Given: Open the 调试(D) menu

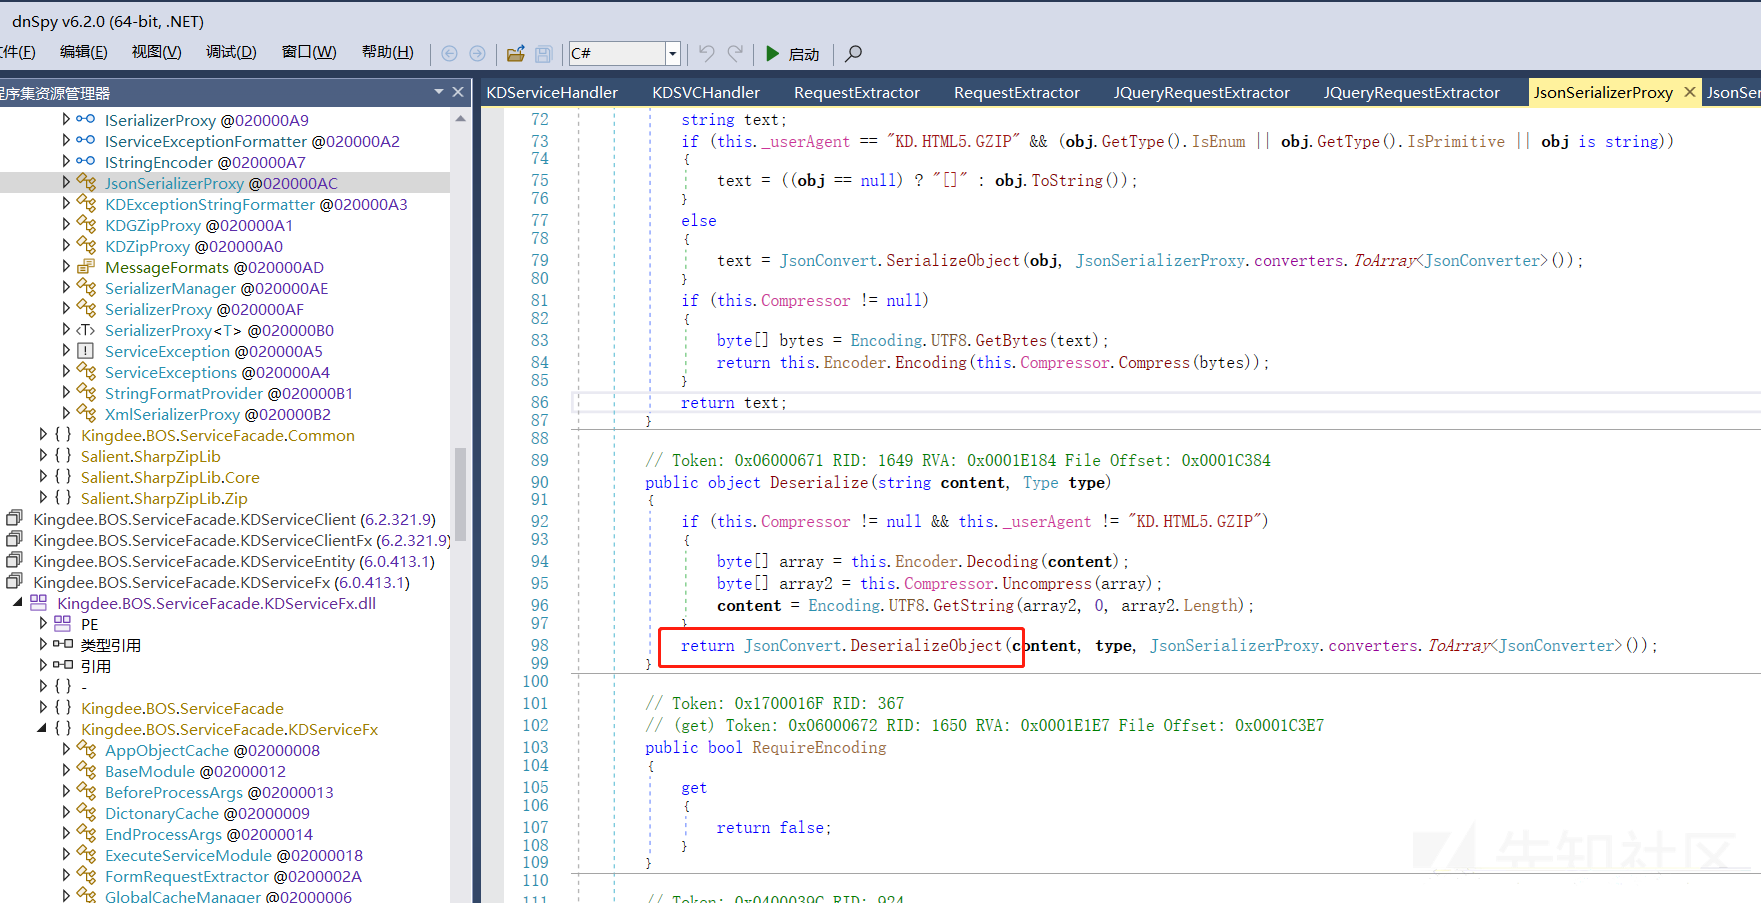Looking at the screenshot, I should [231, 52].
